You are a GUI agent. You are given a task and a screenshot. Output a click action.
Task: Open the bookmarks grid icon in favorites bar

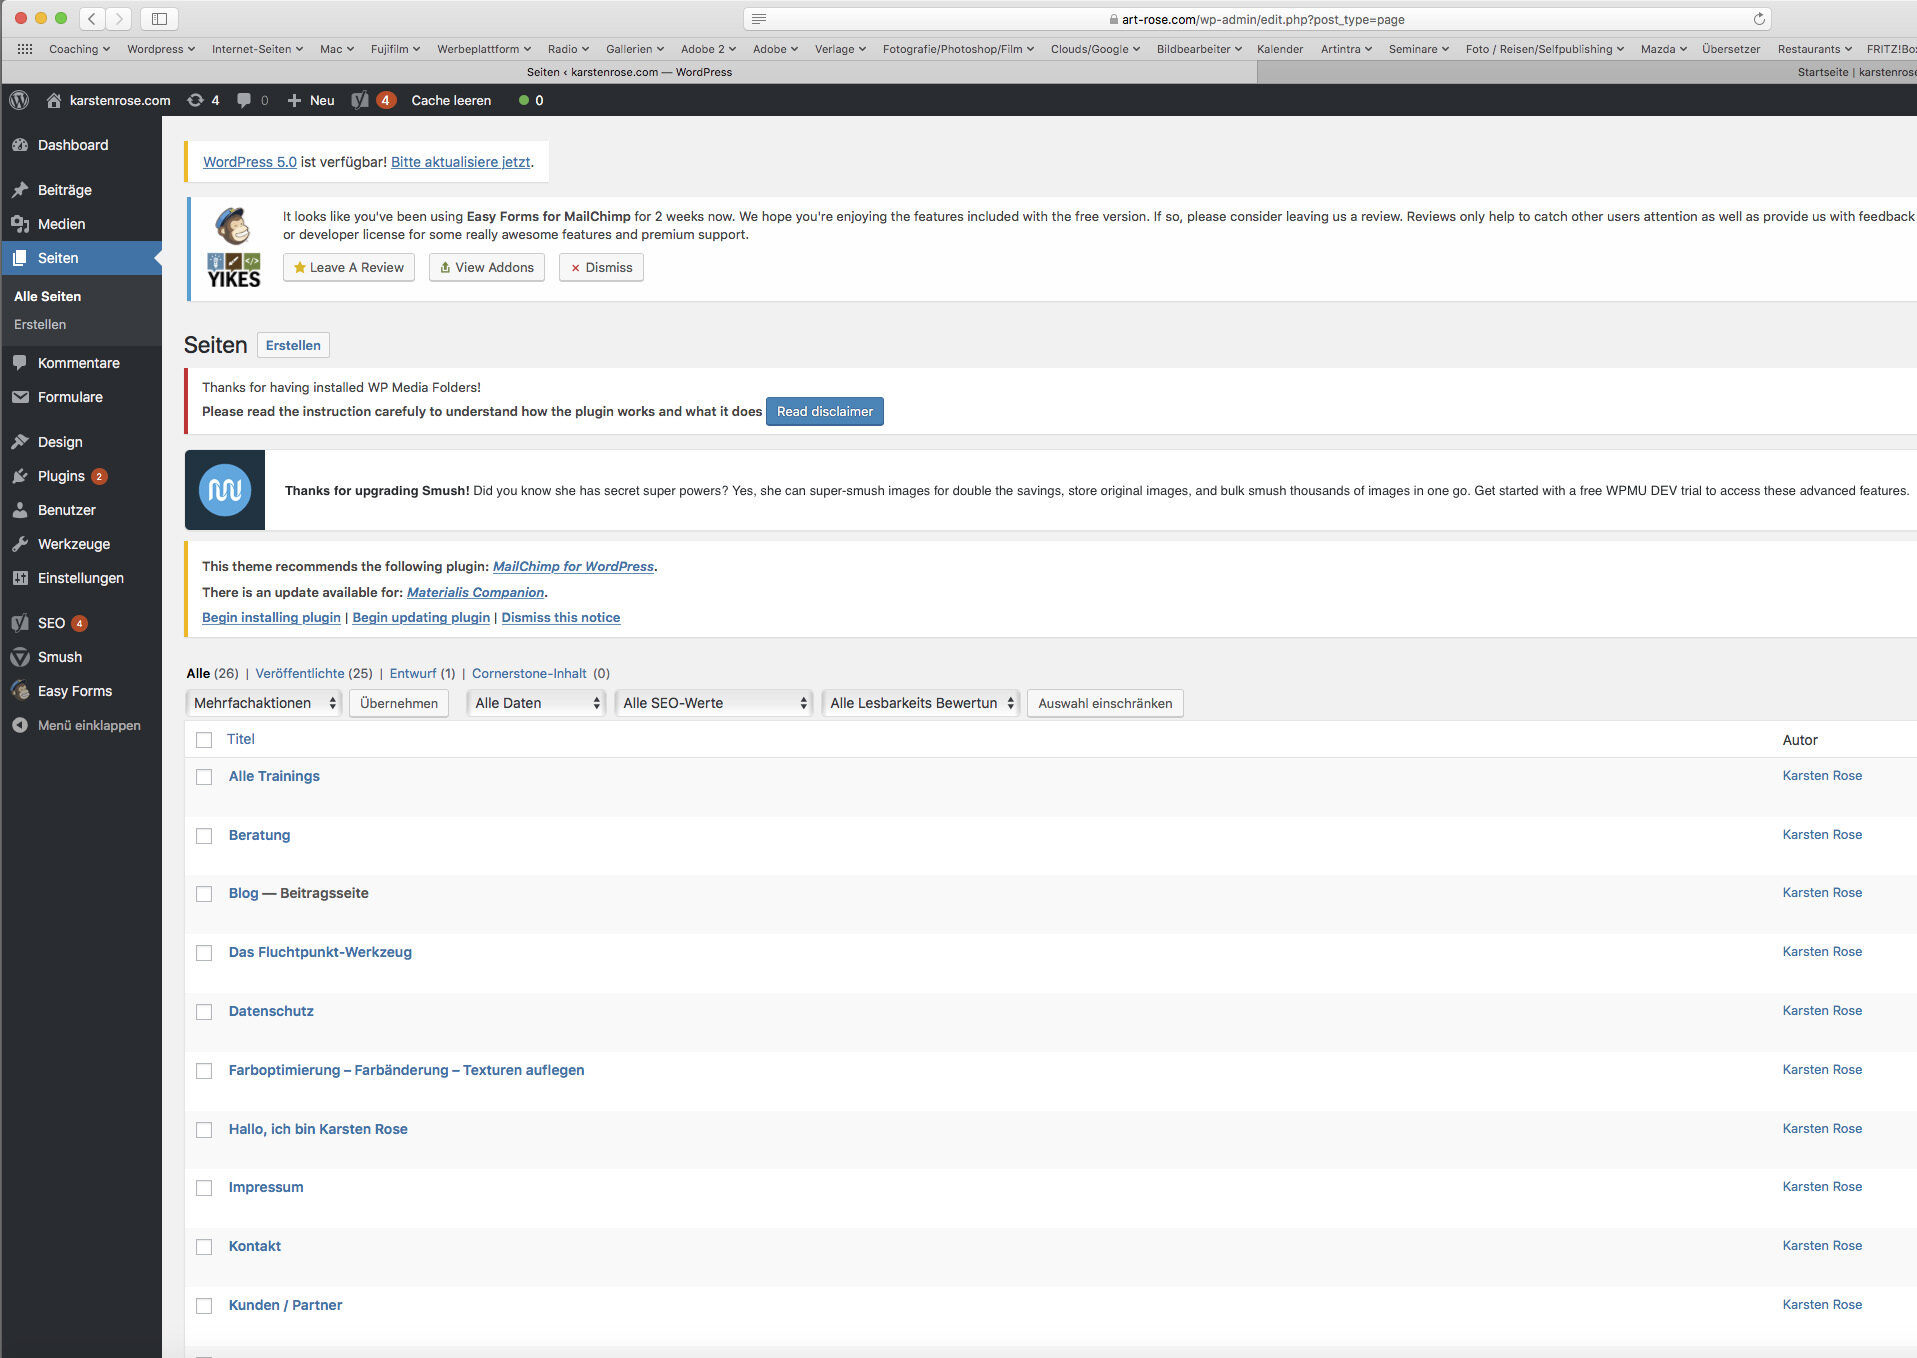click(25, 49)
